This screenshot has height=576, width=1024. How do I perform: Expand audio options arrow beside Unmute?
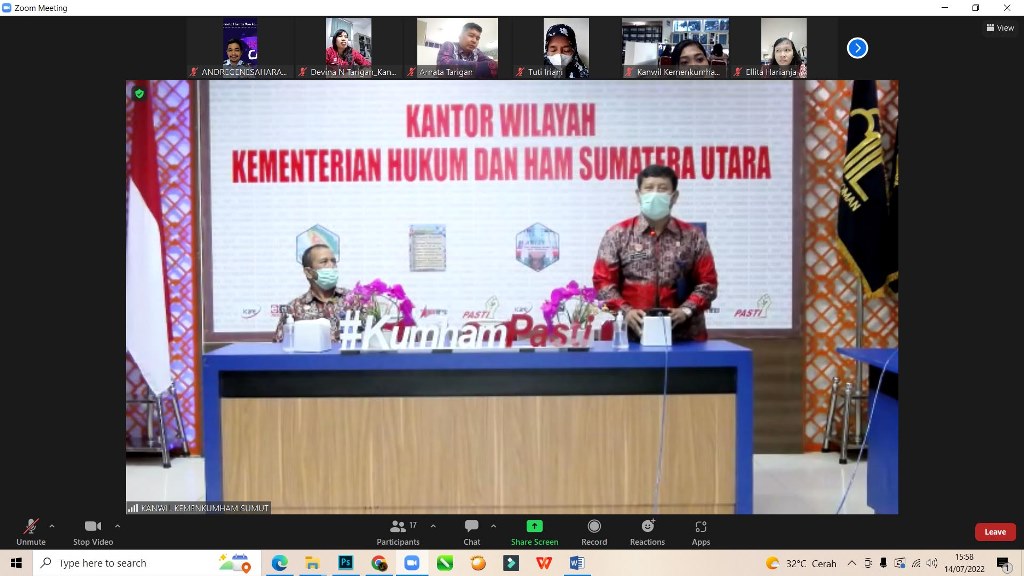point(52,526)
